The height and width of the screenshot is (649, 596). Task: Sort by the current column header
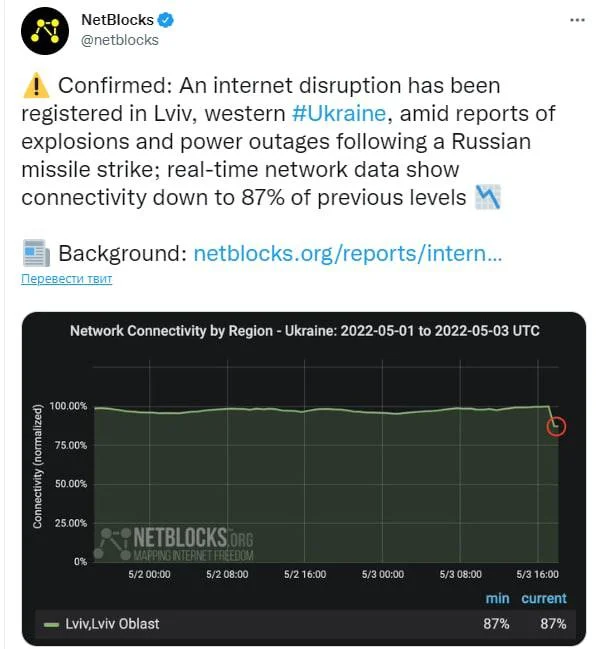click(544, 599)
